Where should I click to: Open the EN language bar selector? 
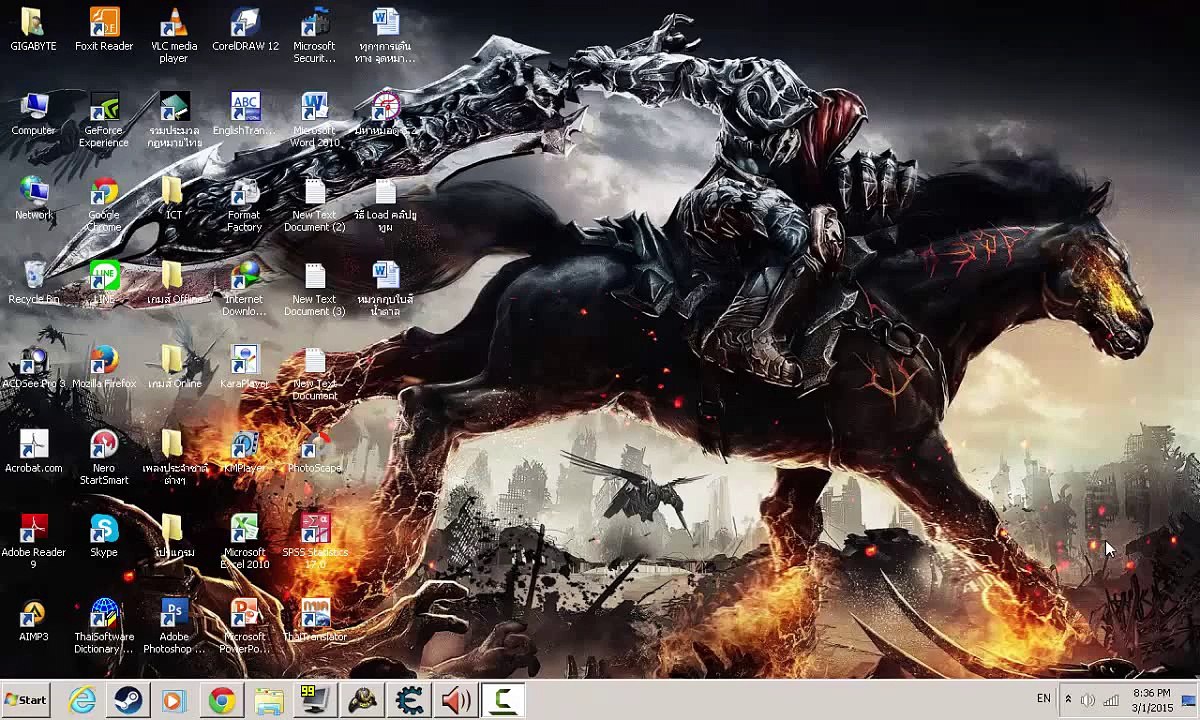tap(1044, 699)
